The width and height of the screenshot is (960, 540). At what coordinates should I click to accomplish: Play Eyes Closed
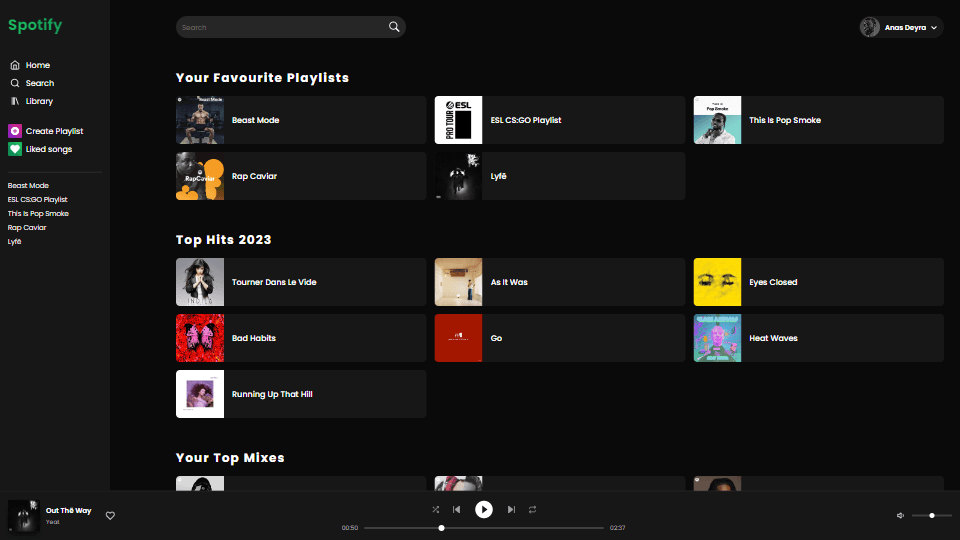[x=819, y=282]
